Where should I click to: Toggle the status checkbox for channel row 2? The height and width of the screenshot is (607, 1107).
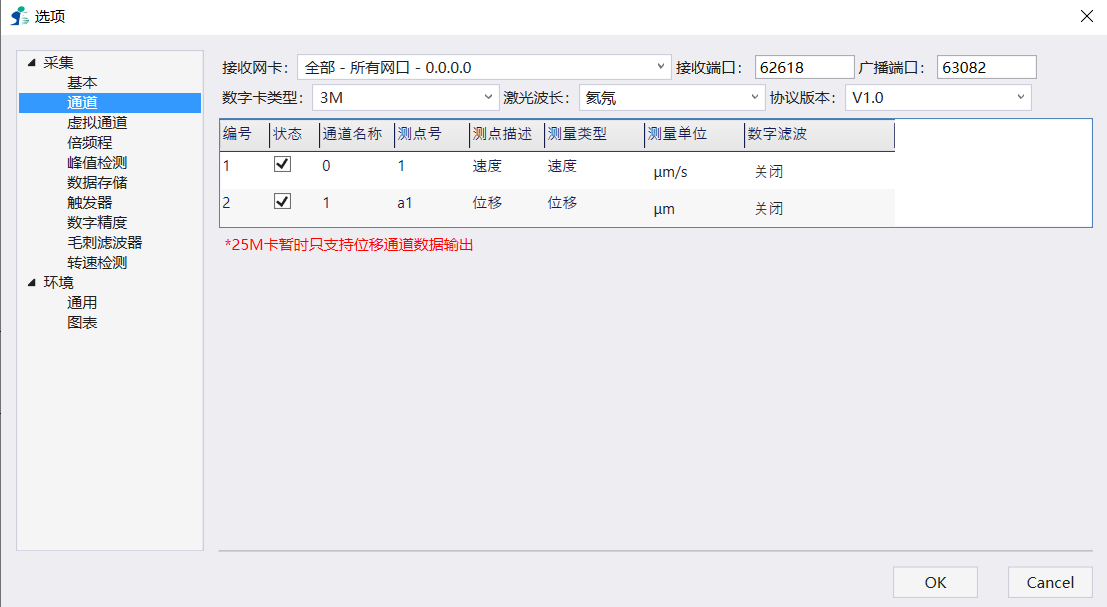point(282,201)
